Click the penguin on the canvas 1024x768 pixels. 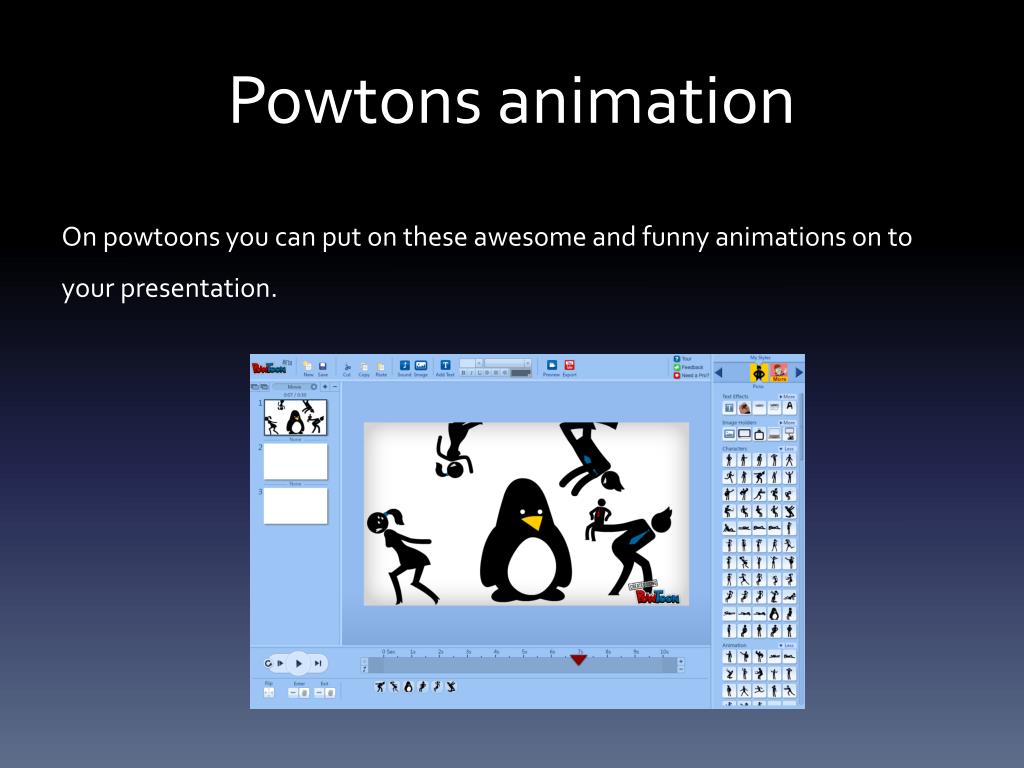(526, 541)
